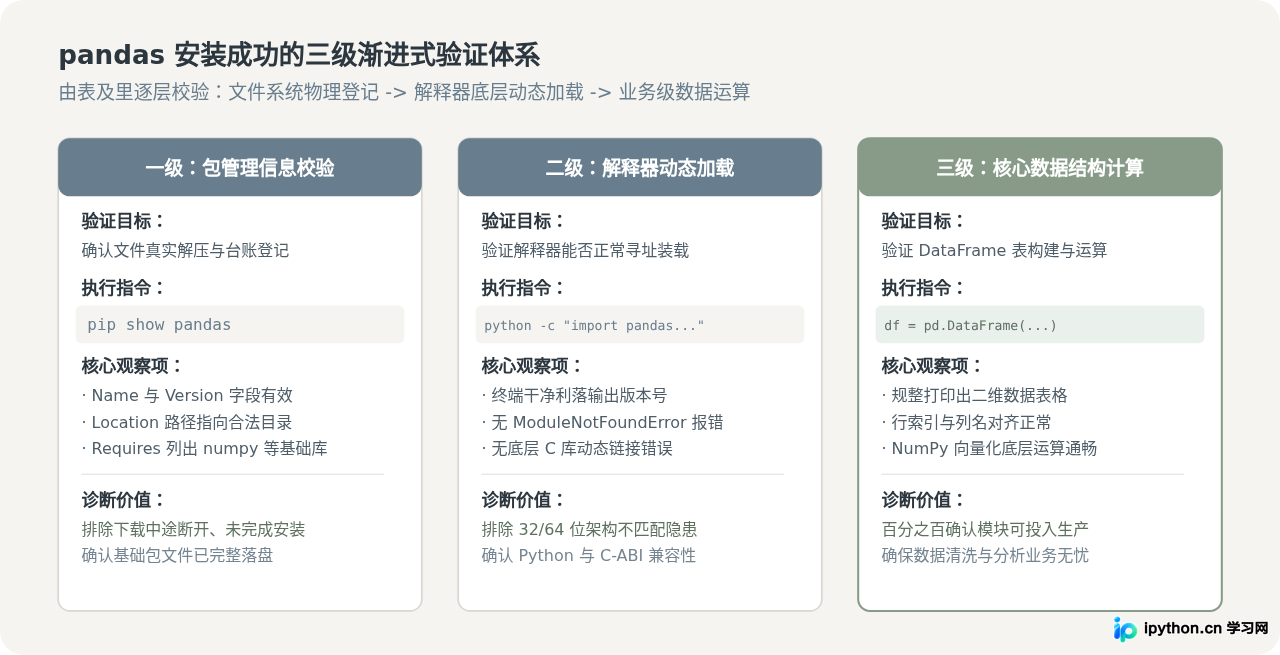Click '排除 32/64 位架构不匹配隐患' text
The width and height of the screenshot is (1280, 655).
589,529
